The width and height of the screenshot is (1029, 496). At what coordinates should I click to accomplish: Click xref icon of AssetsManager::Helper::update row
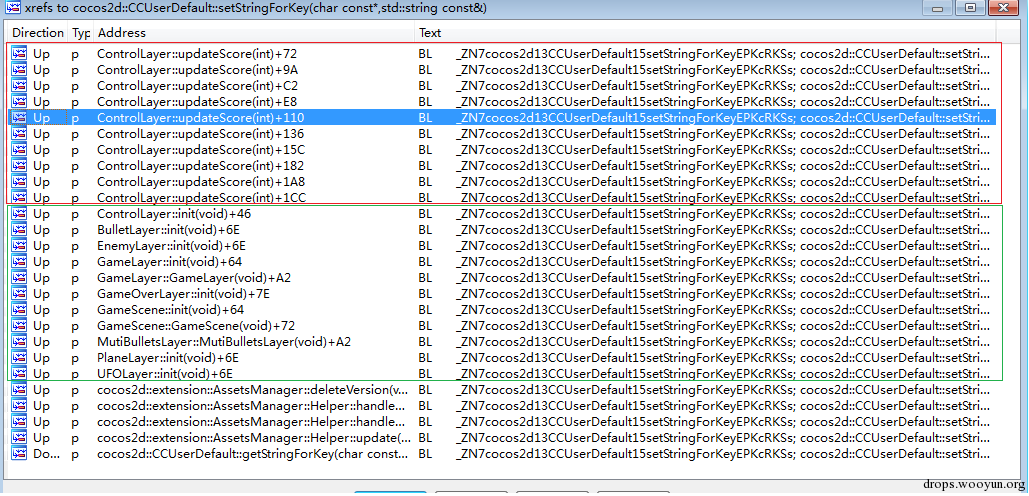pyautogui.click(x=18, y=438)
